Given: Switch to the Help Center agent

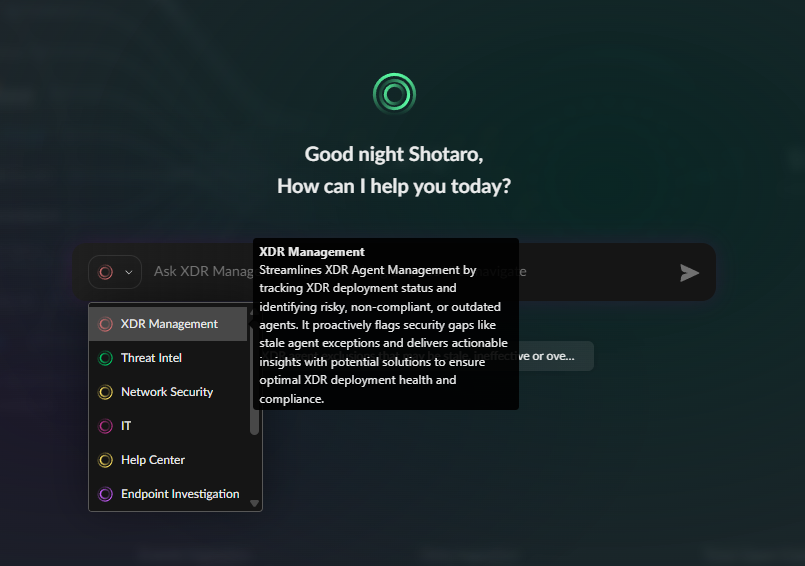Looking at the screenshot, I should click(x=153, y=460).
